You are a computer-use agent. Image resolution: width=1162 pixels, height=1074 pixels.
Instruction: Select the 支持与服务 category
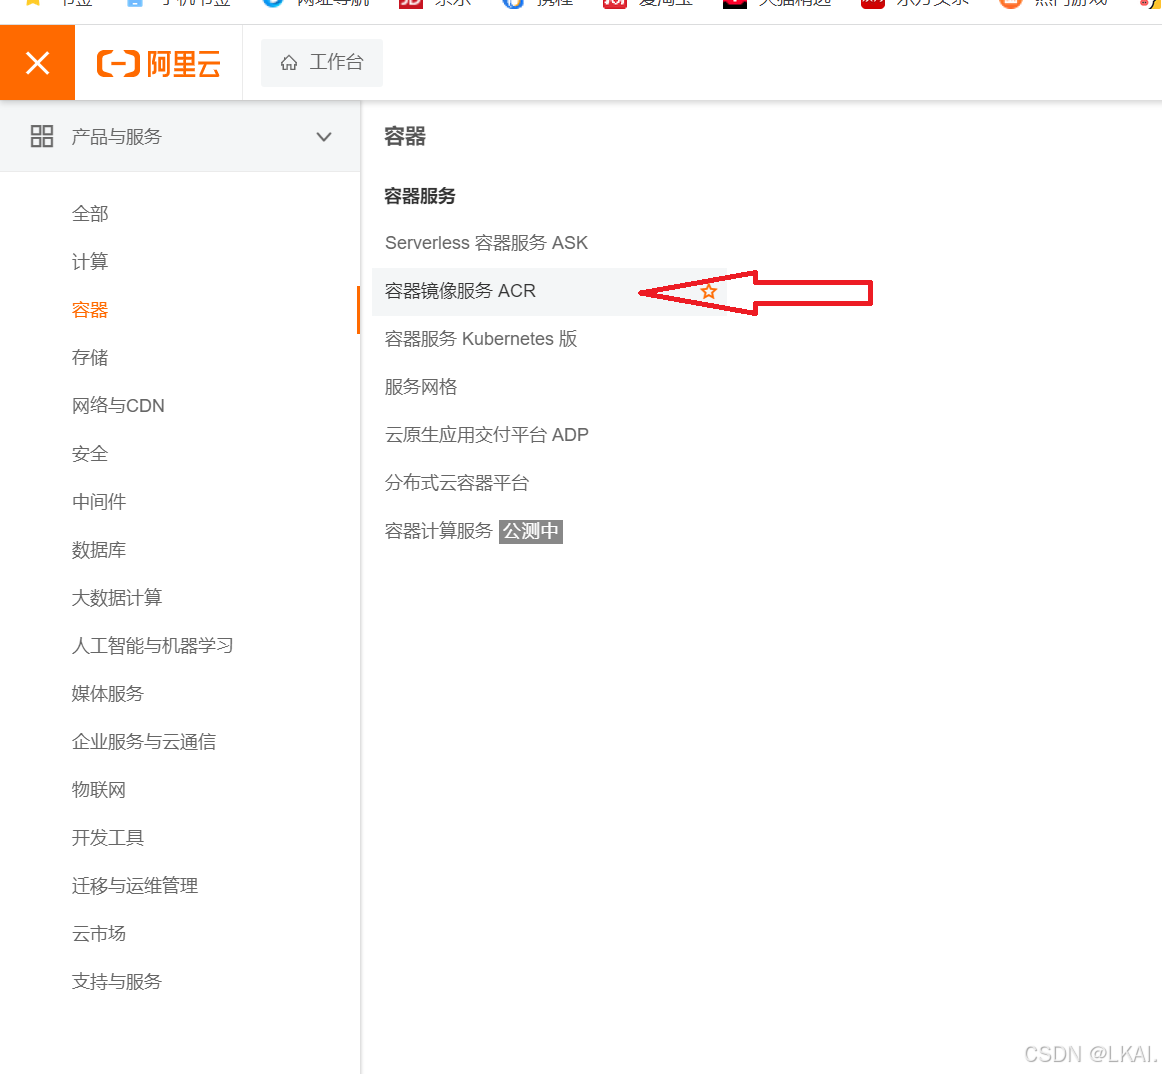coord(116,981)
